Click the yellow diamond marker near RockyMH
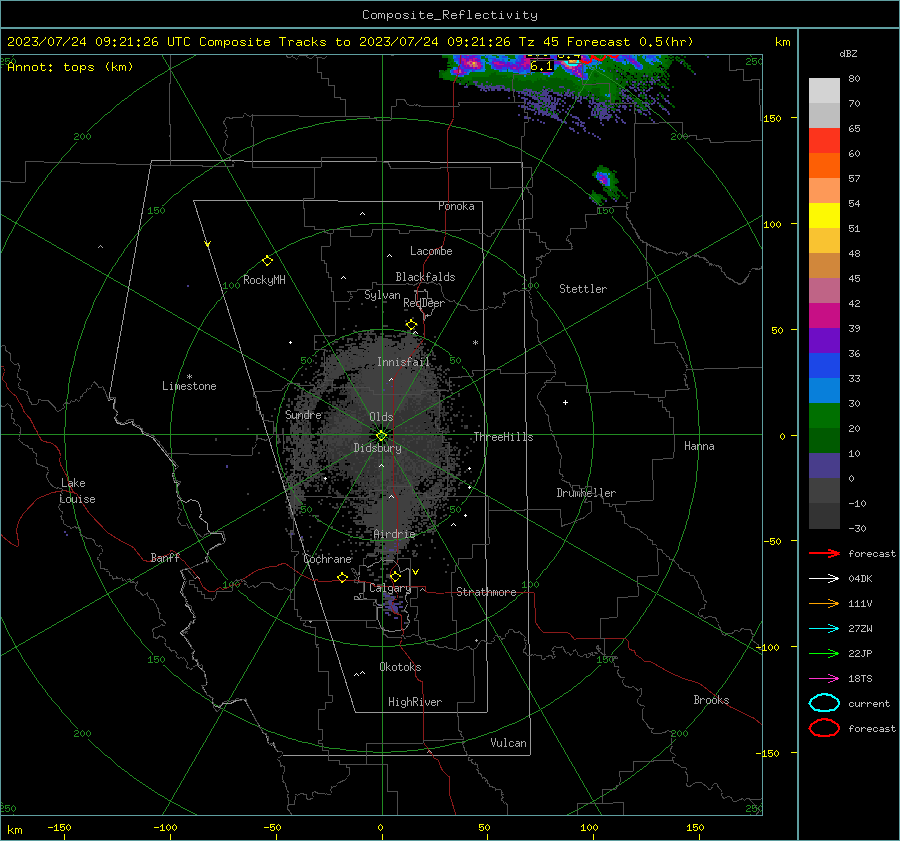The image size is (900, 841). [x=267, y=261]
